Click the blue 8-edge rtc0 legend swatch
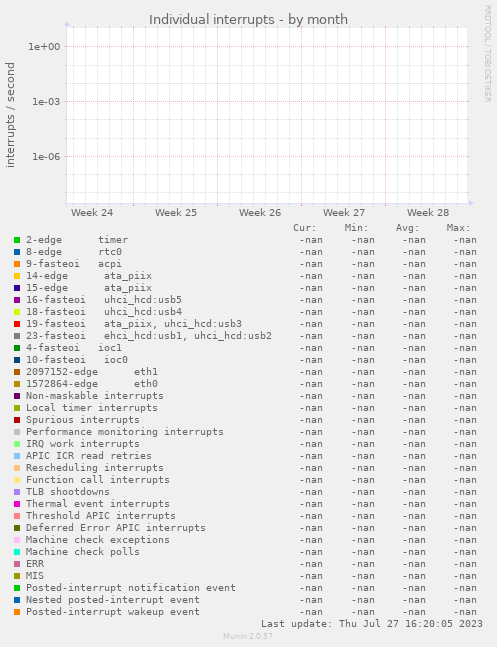Image resolution: width=497 pixels, height=647 pixels. 17,252
